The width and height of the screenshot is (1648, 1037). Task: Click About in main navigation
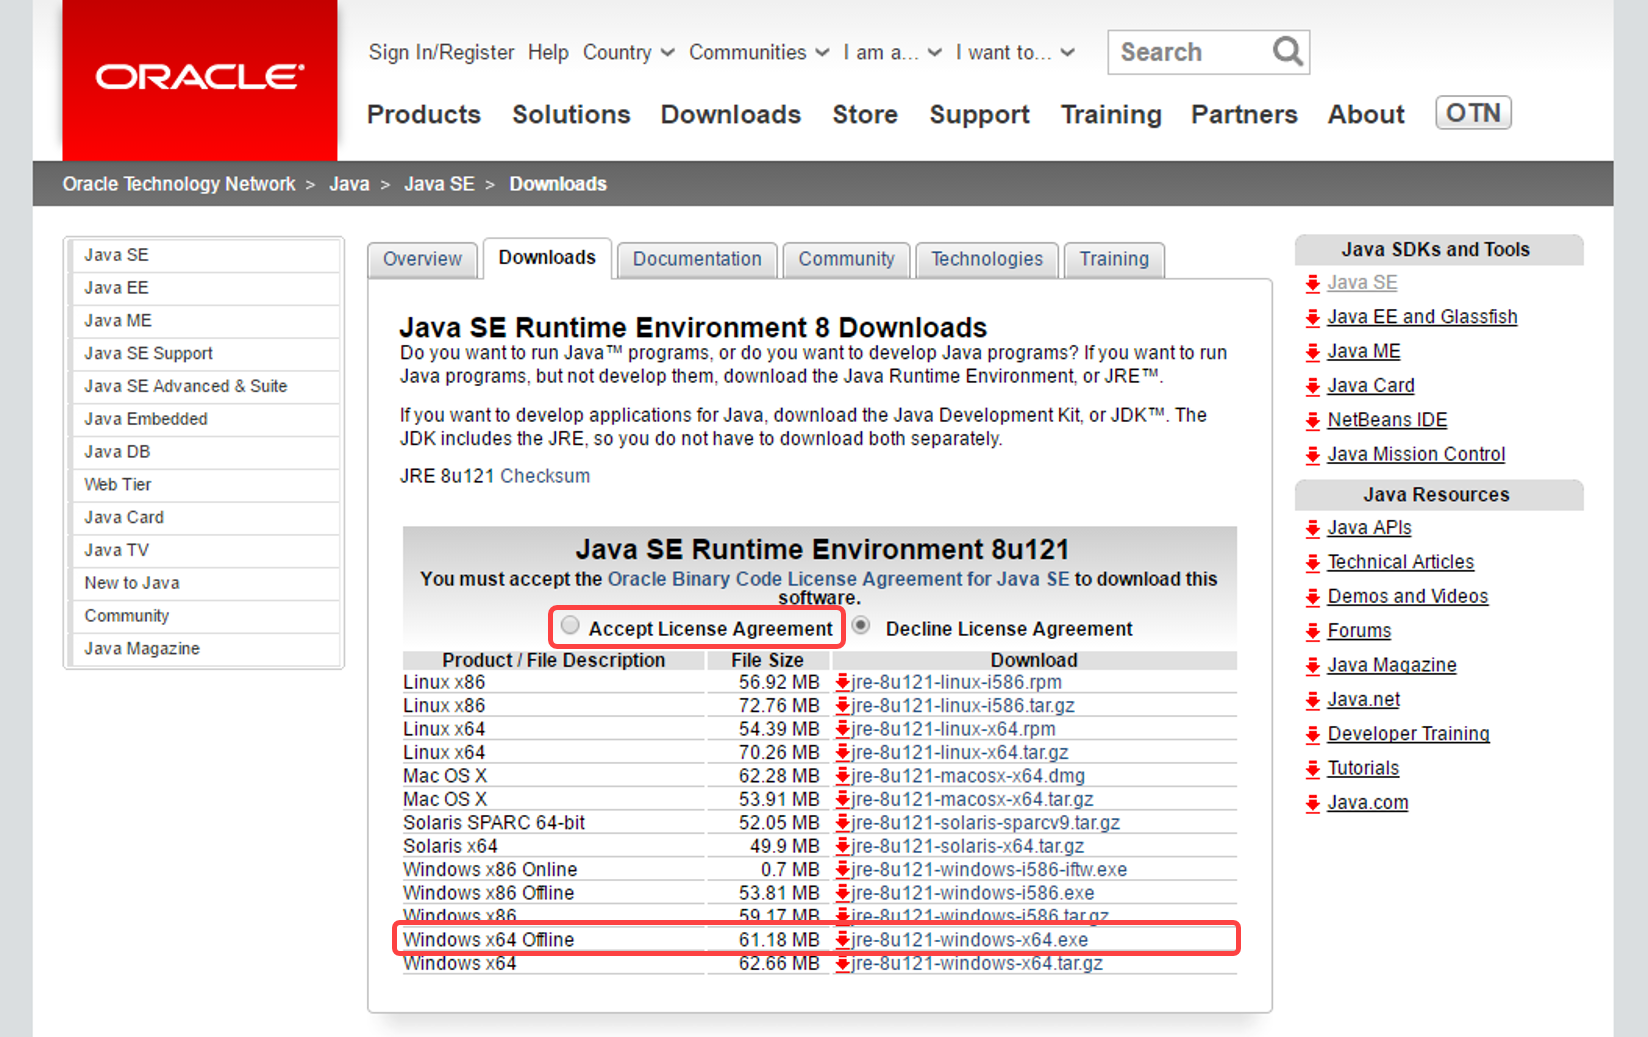coord(1366,114)
